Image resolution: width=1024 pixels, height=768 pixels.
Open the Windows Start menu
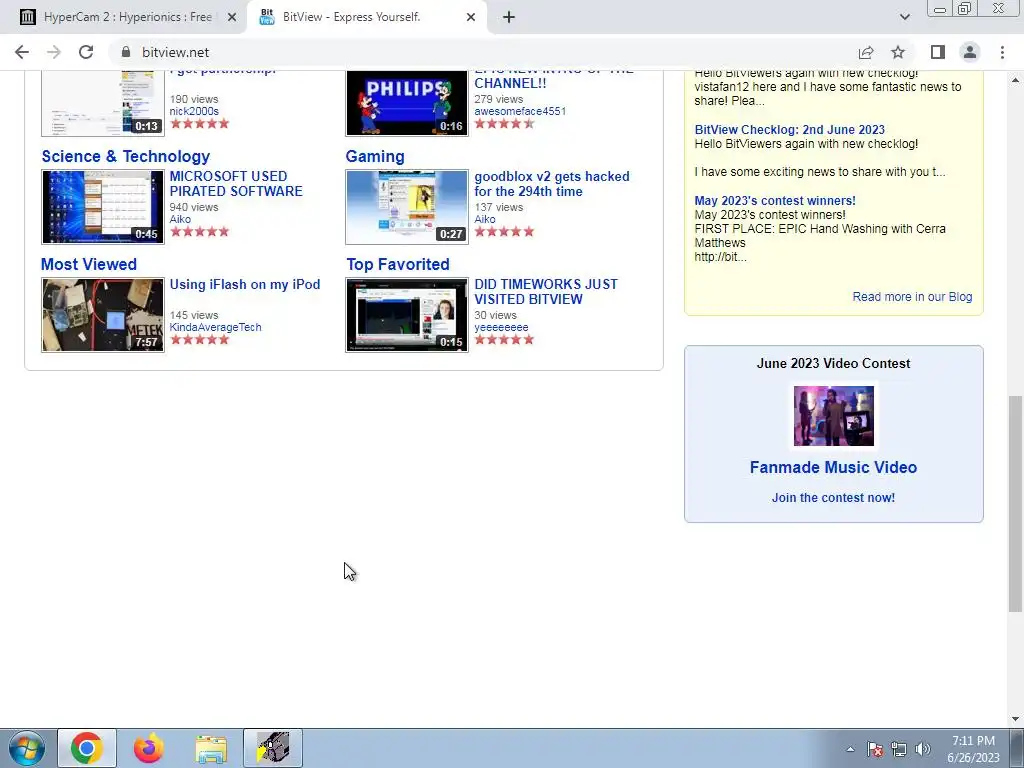27,748
